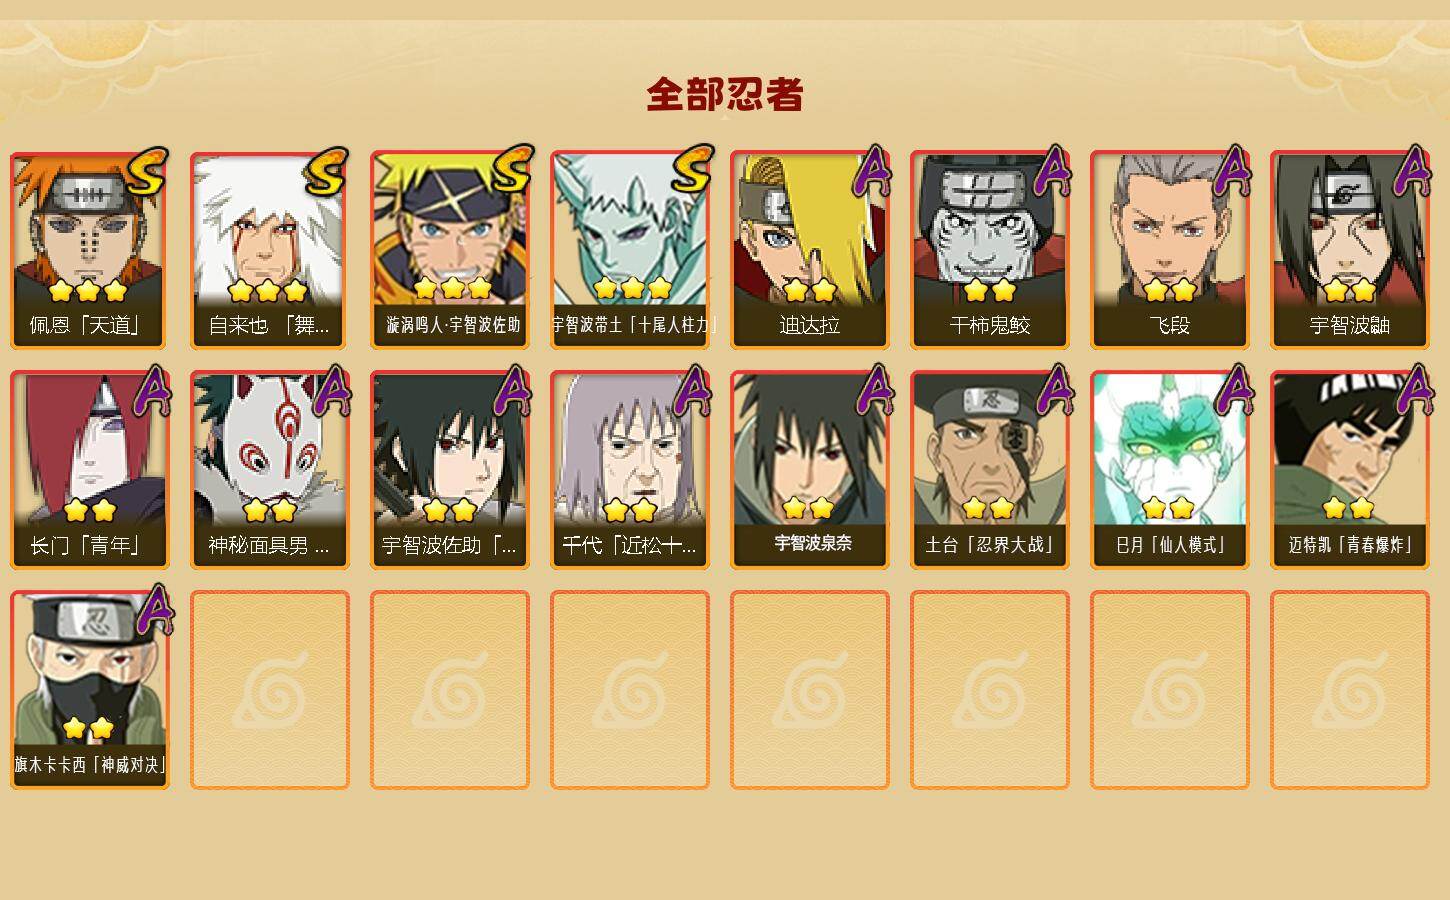Click the A rank badge on 宇智波鼬 card

pos(1412,171)
